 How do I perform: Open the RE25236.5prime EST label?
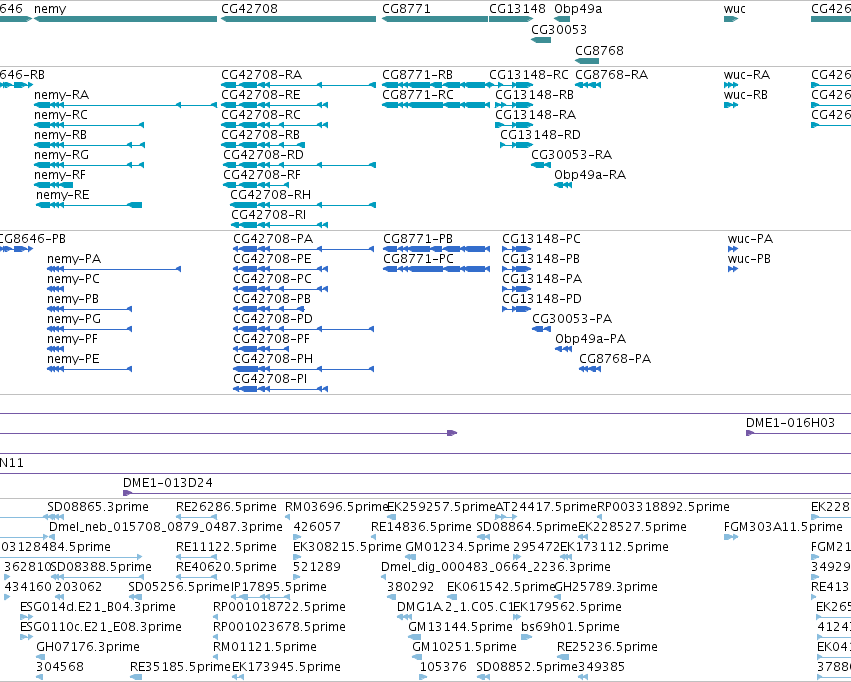pyautogui.click(x=607, y=647)
